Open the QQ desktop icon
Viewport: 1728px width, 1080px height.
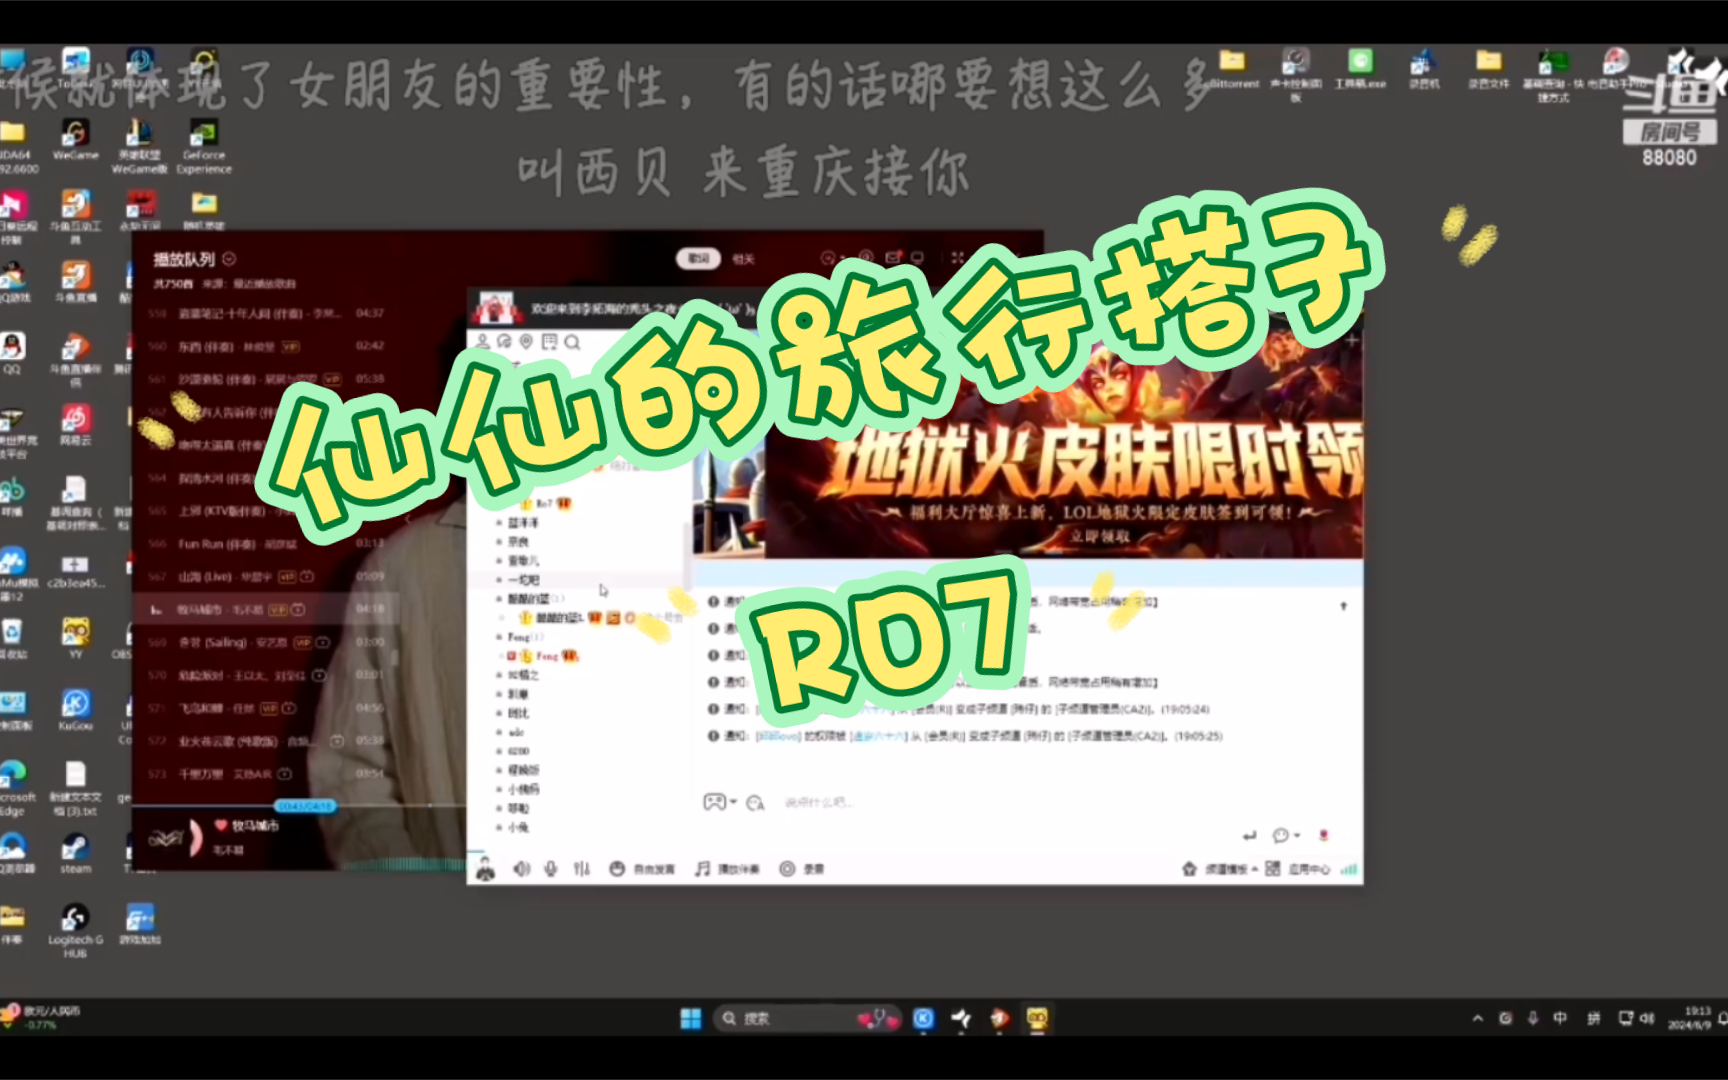coord(12,354)
